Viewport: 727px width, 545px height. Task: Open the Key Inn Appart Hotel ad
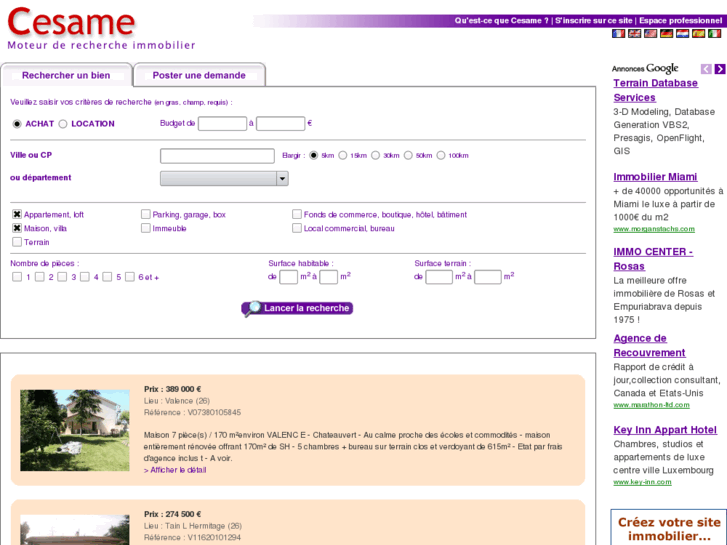[665, 430]
